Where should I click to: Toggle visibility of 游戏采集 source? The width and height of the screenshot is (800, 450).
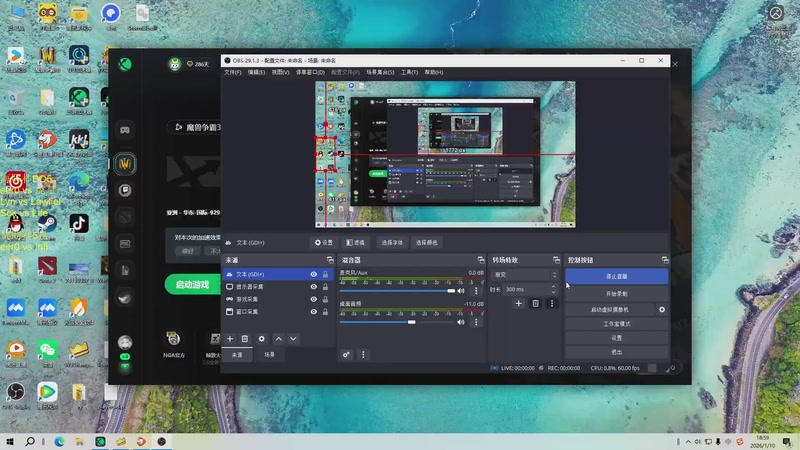tap(314, 299)
